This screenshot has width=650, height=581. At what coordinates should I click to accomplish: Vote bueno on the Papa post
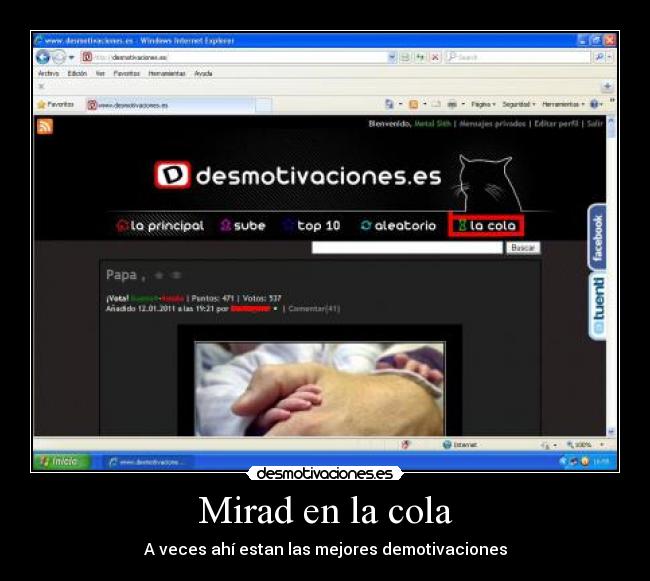click(x=144, y=298)
